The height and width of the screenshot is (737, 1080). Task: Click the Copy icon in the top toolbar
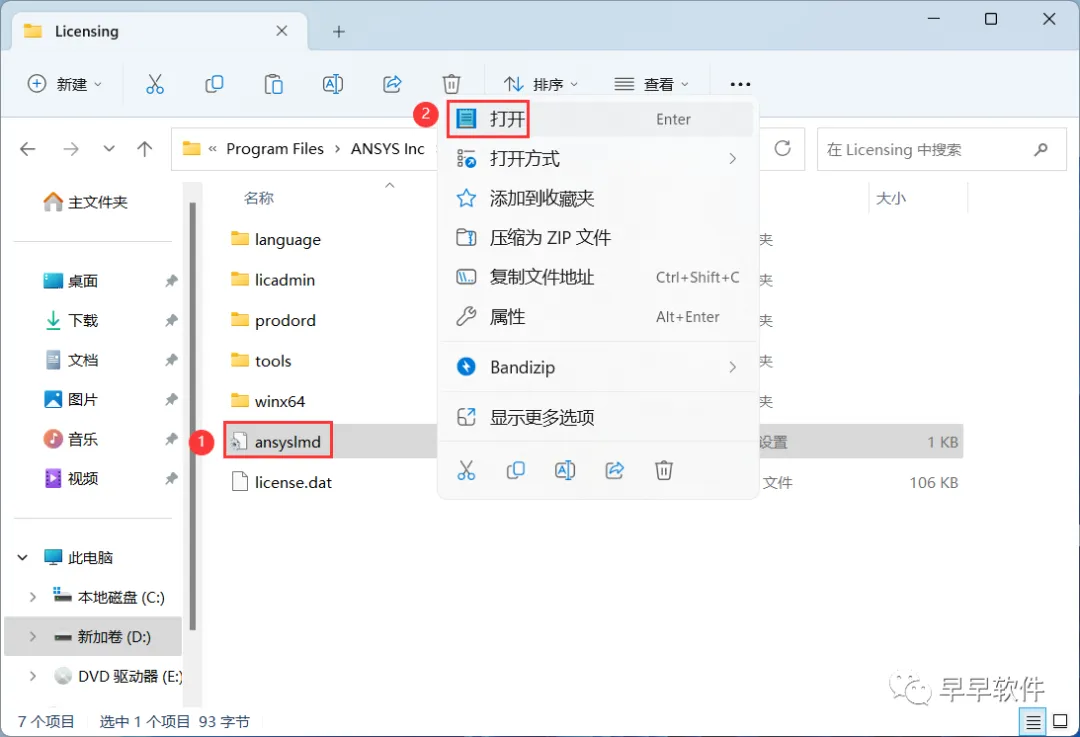pos(214,84)
